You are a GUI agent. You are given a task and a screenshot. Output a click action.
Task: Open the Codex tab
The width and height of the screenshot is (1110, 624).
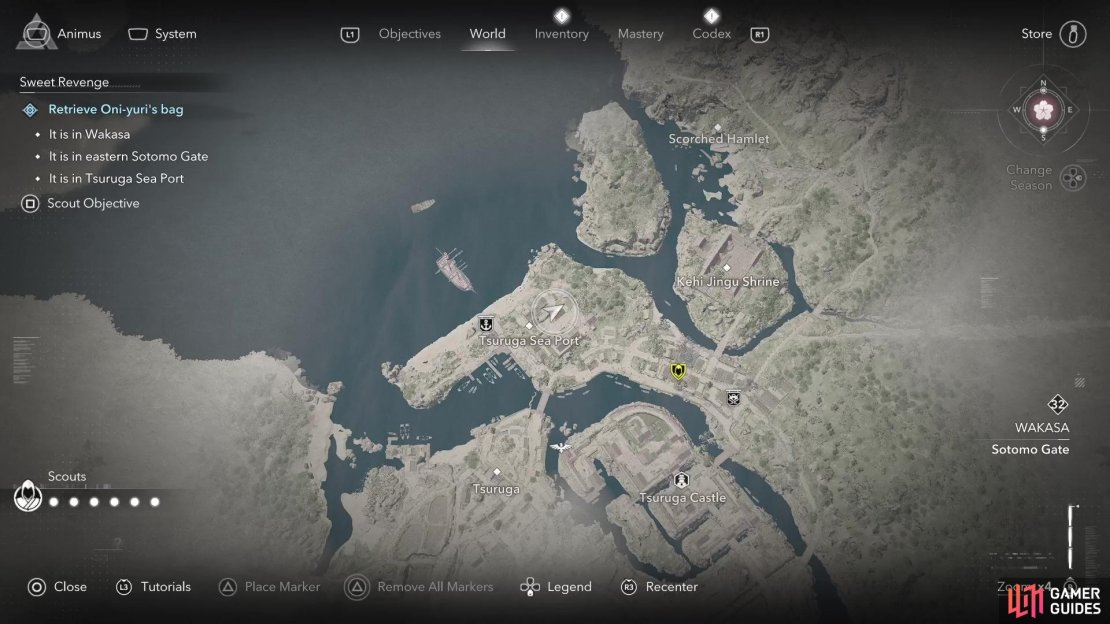[711, 33]
